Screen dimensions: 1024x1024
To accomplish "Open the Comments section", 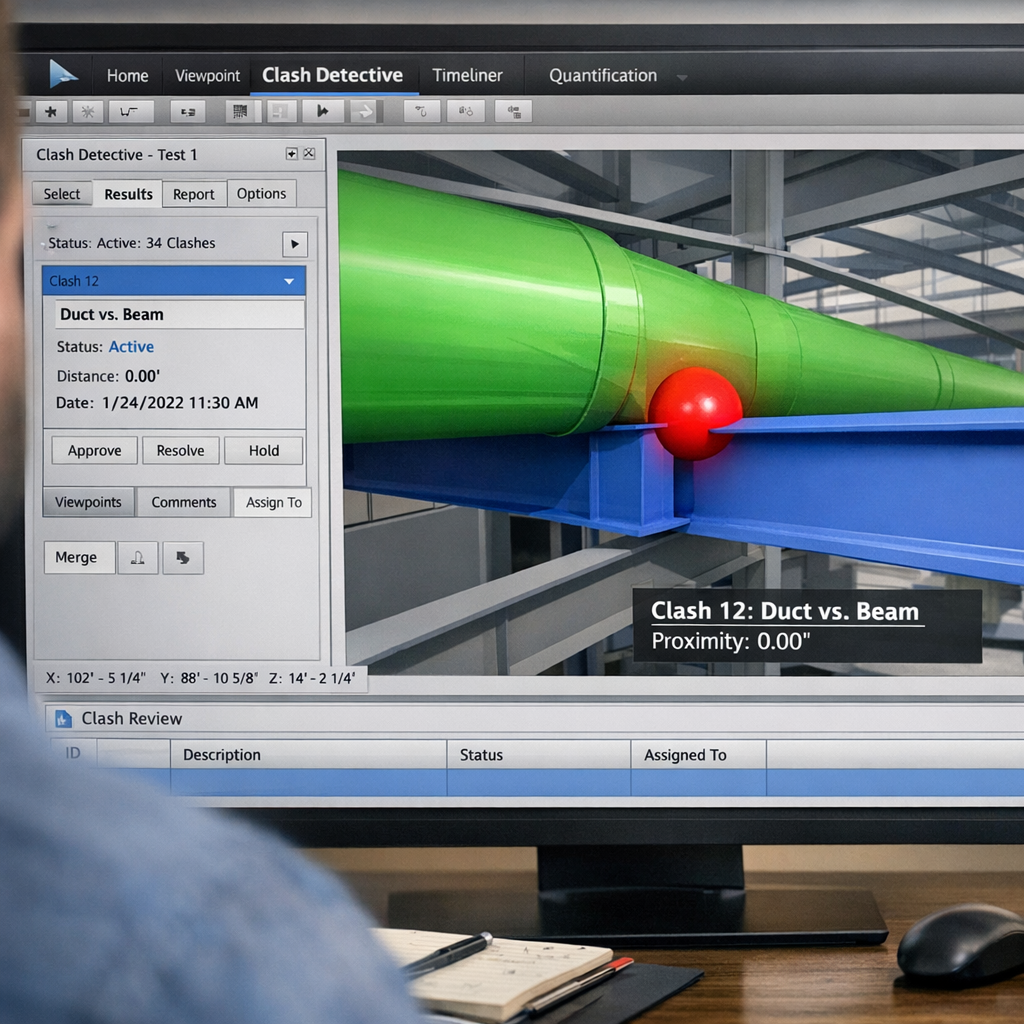I will [x=184, y=502].
